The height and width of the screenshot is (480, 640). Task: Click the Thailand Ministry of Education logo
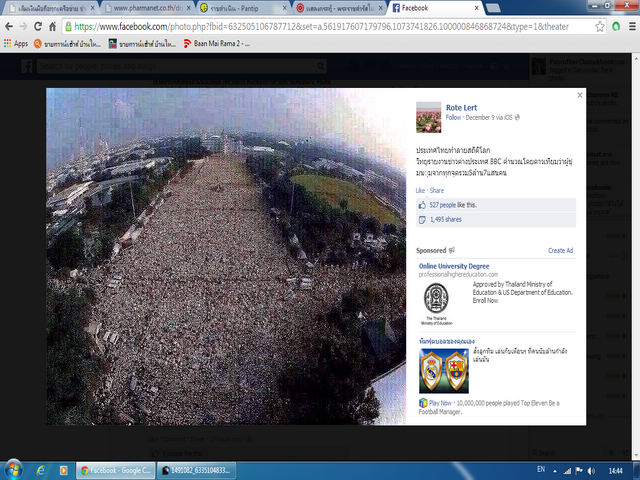tap(436, 304)
